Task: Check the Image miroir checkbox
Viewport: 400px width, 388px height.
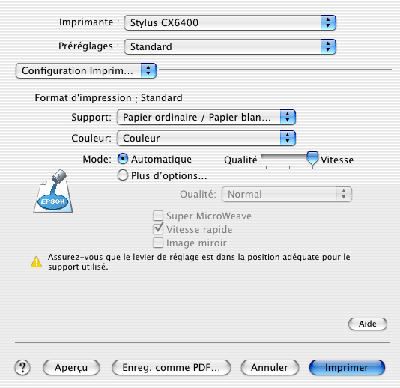Action: (158, 243)
